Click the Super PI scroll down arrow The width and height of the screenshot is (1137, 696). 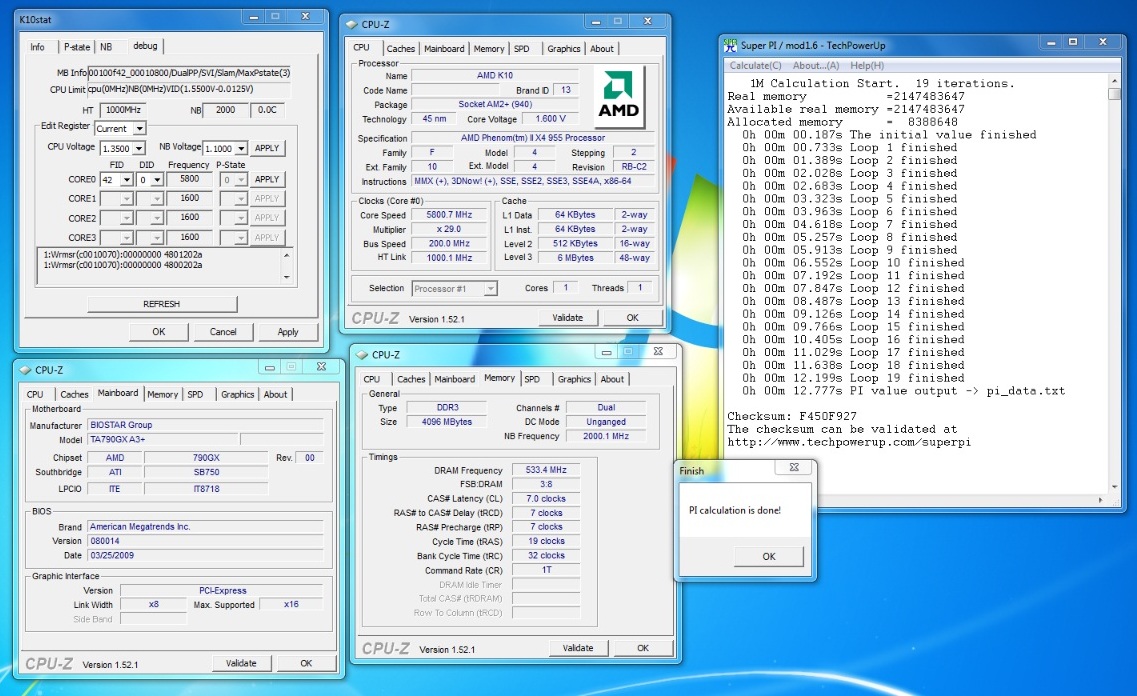point(1115,487)
